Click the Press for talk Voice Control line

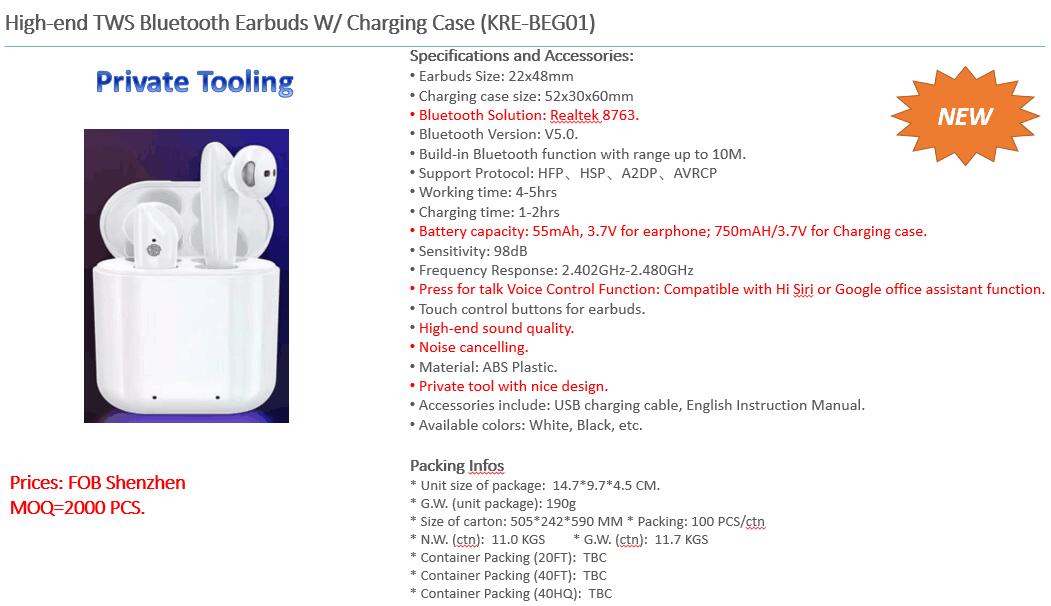coord(727,290)
